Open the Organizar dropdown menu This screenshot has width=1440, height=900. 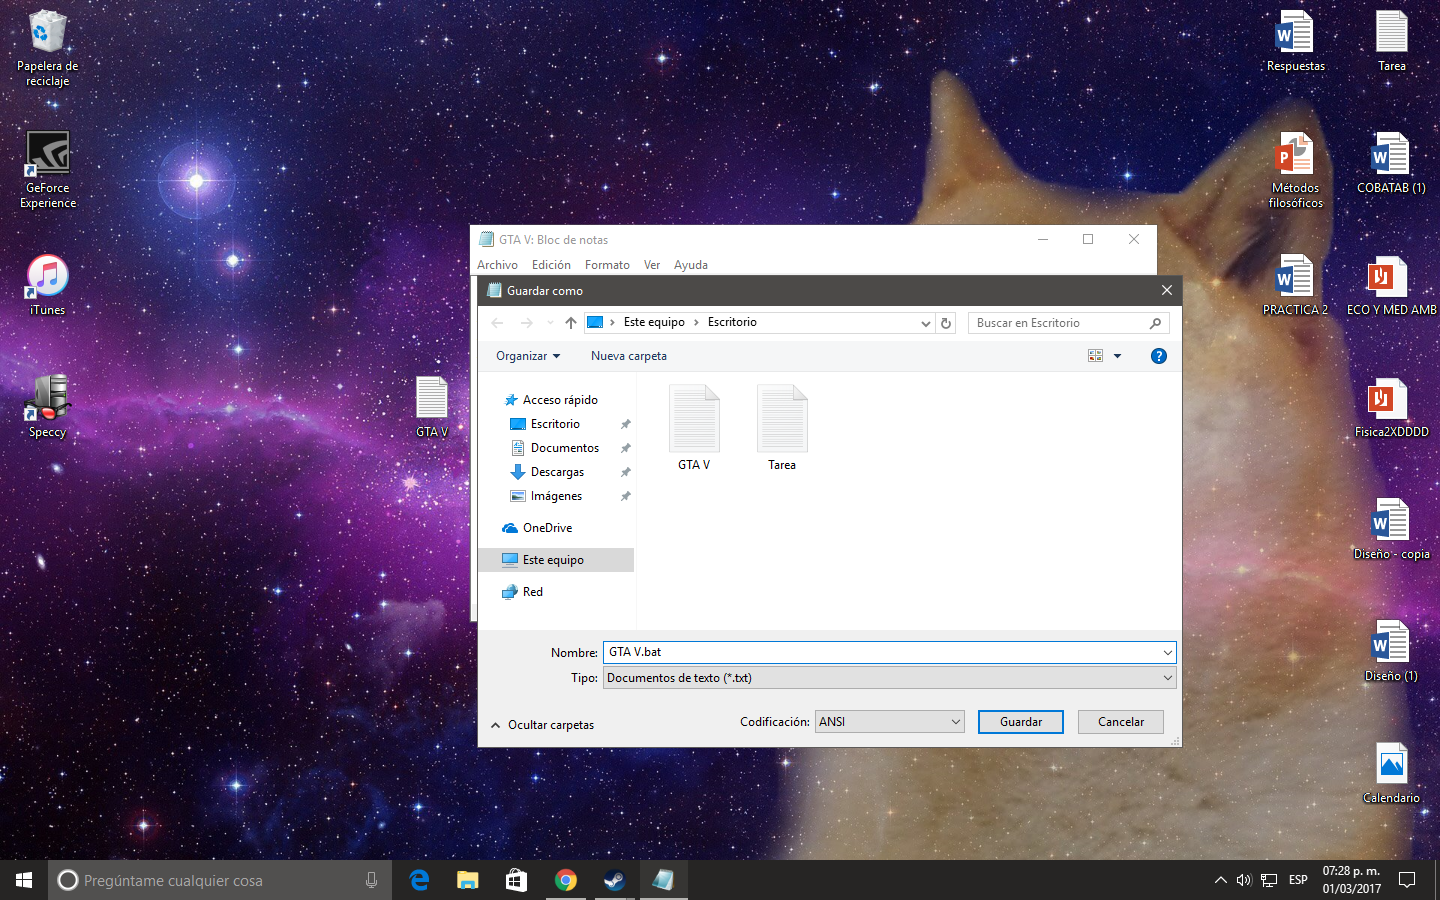528,356
